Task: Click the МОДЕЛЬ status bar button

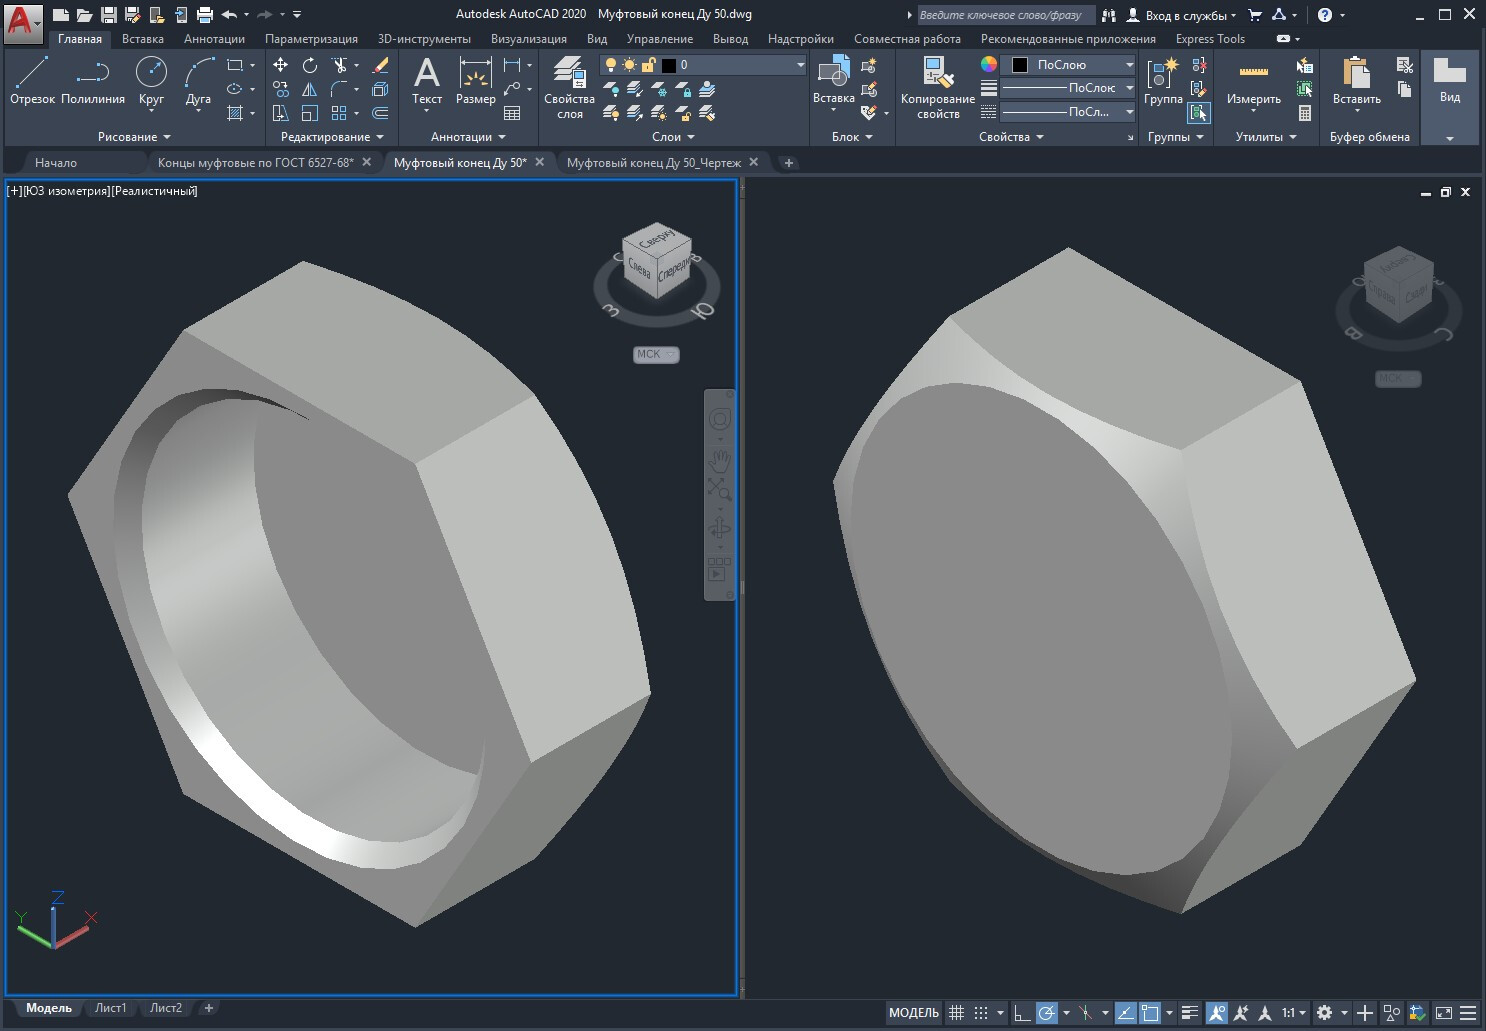Action: coord(914,1013)
